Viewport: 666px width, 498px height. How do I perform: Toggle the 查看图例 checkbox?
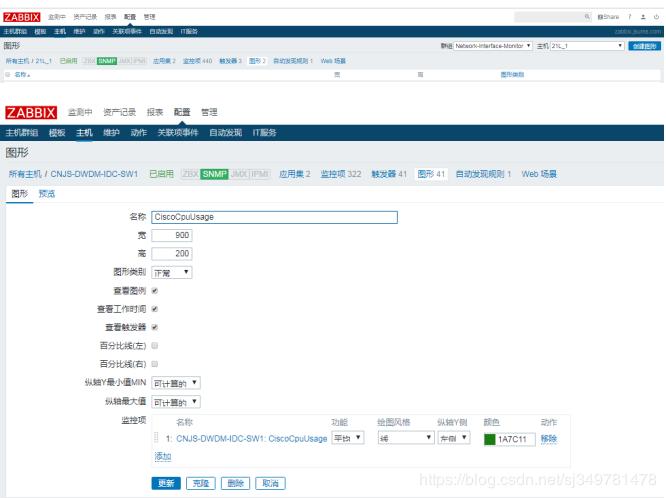coord(155,291)
